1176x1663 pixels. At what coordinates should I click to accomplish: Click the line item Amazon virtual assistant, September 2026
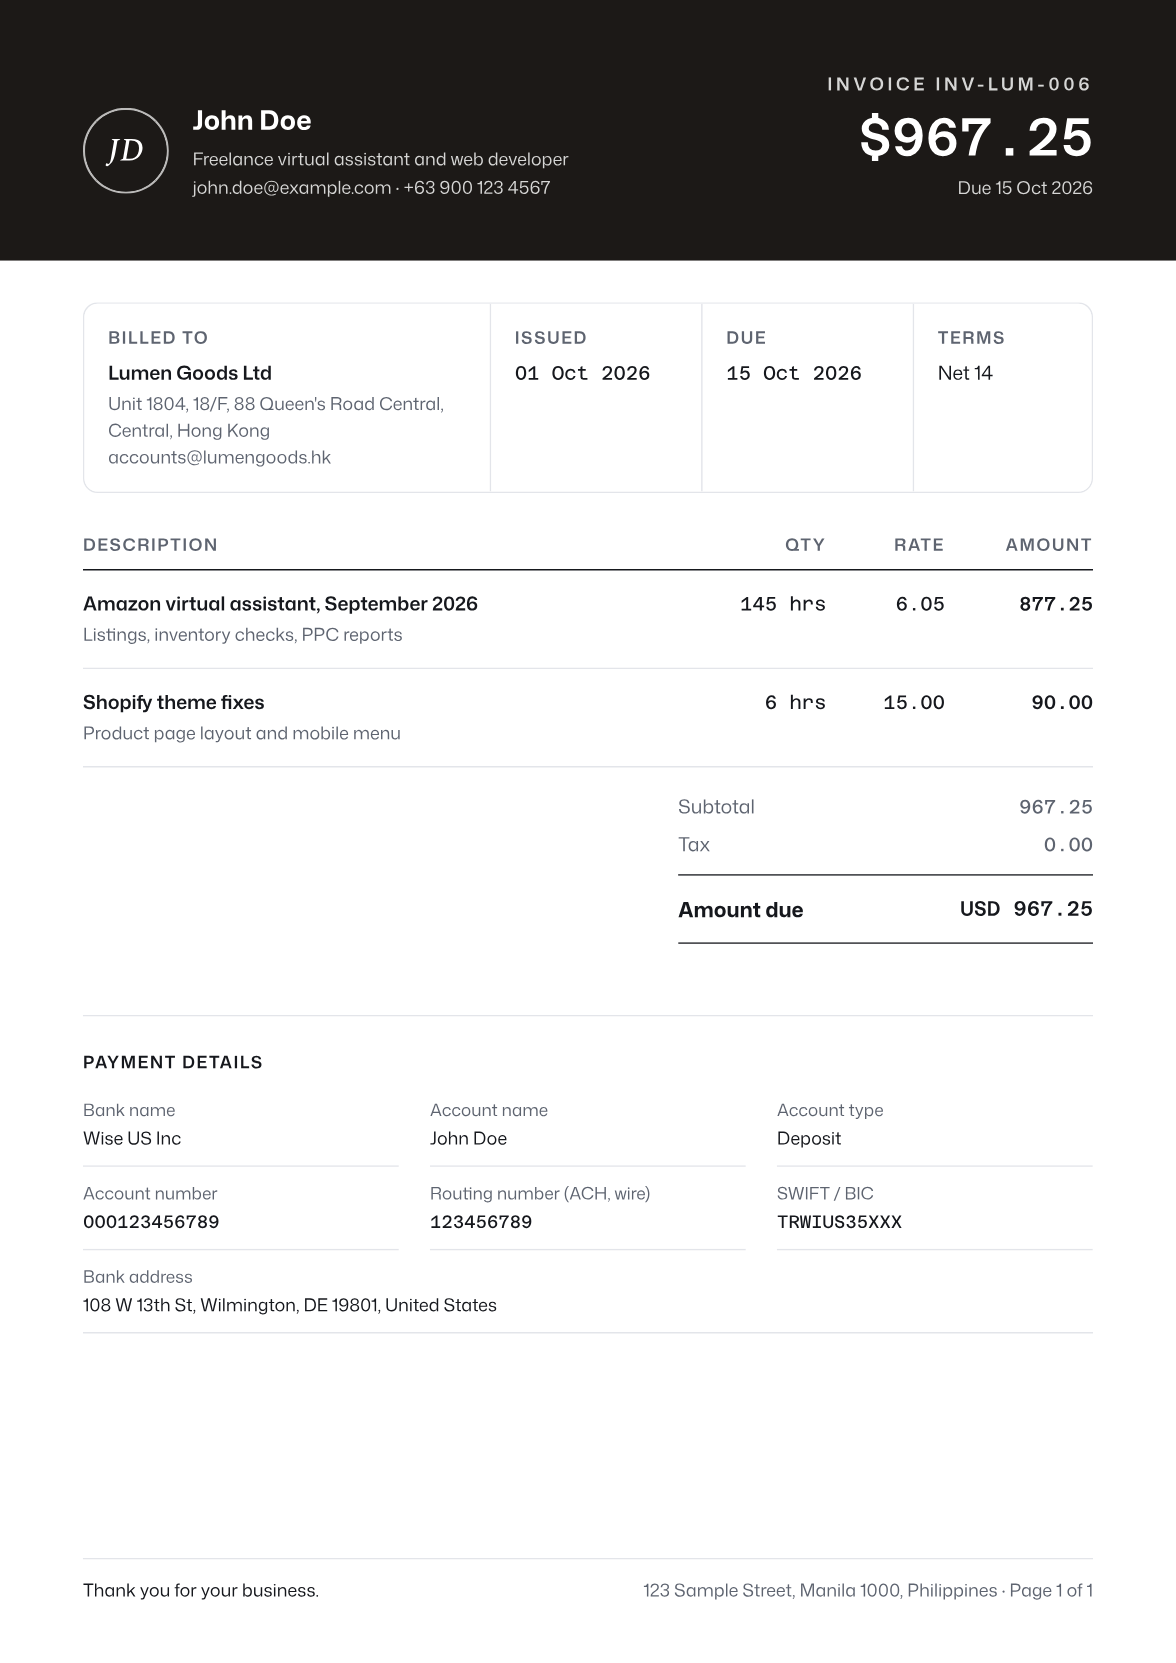tap(280, 604)
